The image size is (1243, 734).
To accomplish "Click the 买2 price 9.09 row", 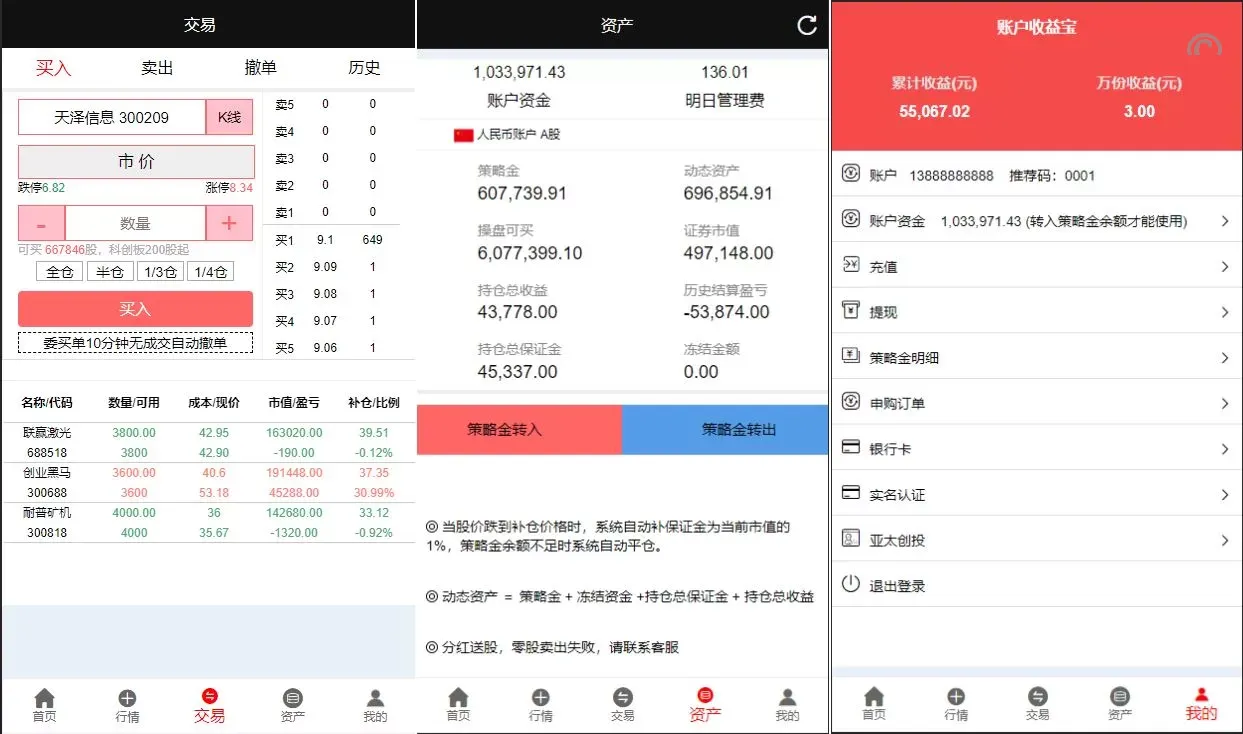I will coord(331,267).
